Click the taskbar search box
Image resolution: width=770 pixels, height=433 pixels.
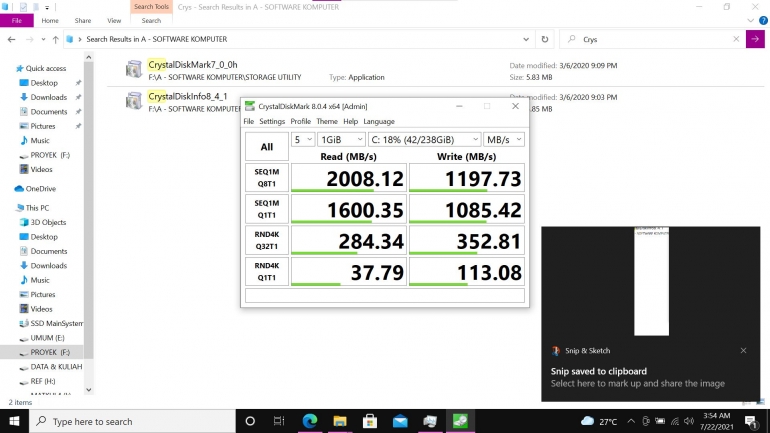[133, 421]
